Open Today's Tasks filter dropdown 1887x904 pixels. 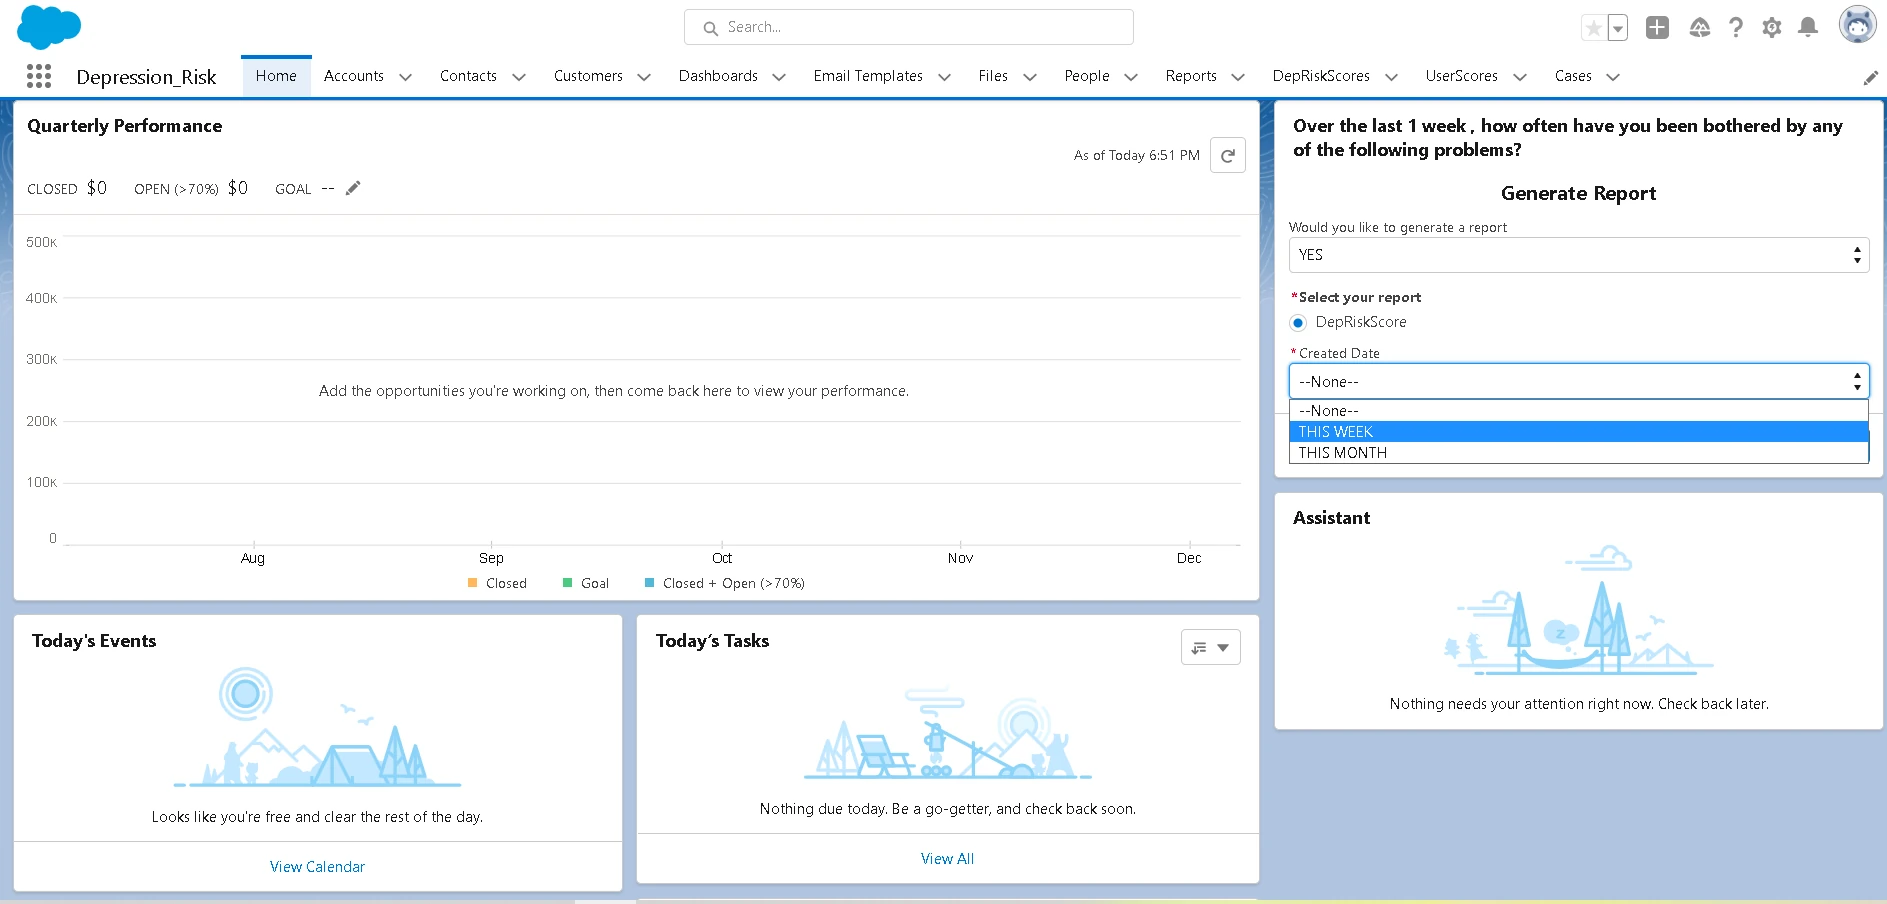click(1211, 647)
